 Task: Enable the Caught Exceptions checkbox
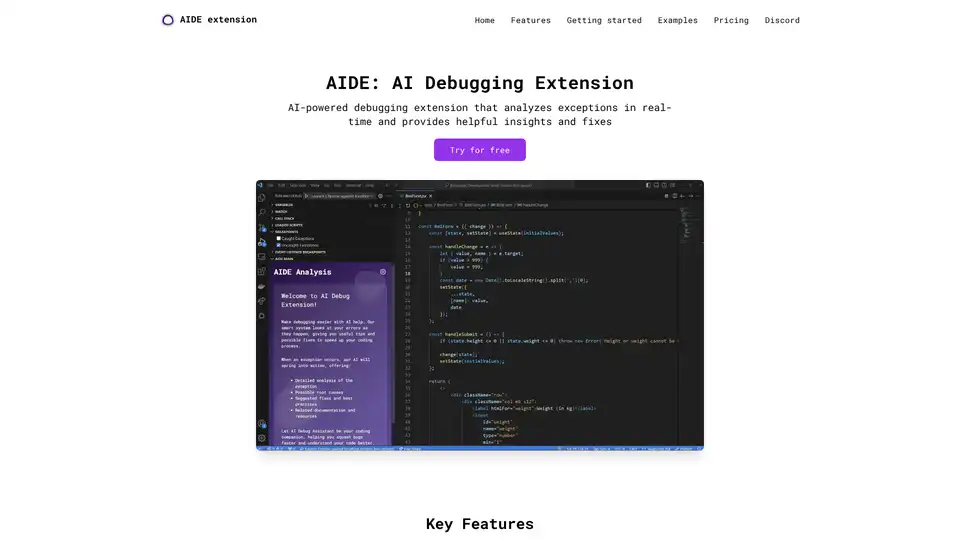[279, 239]
